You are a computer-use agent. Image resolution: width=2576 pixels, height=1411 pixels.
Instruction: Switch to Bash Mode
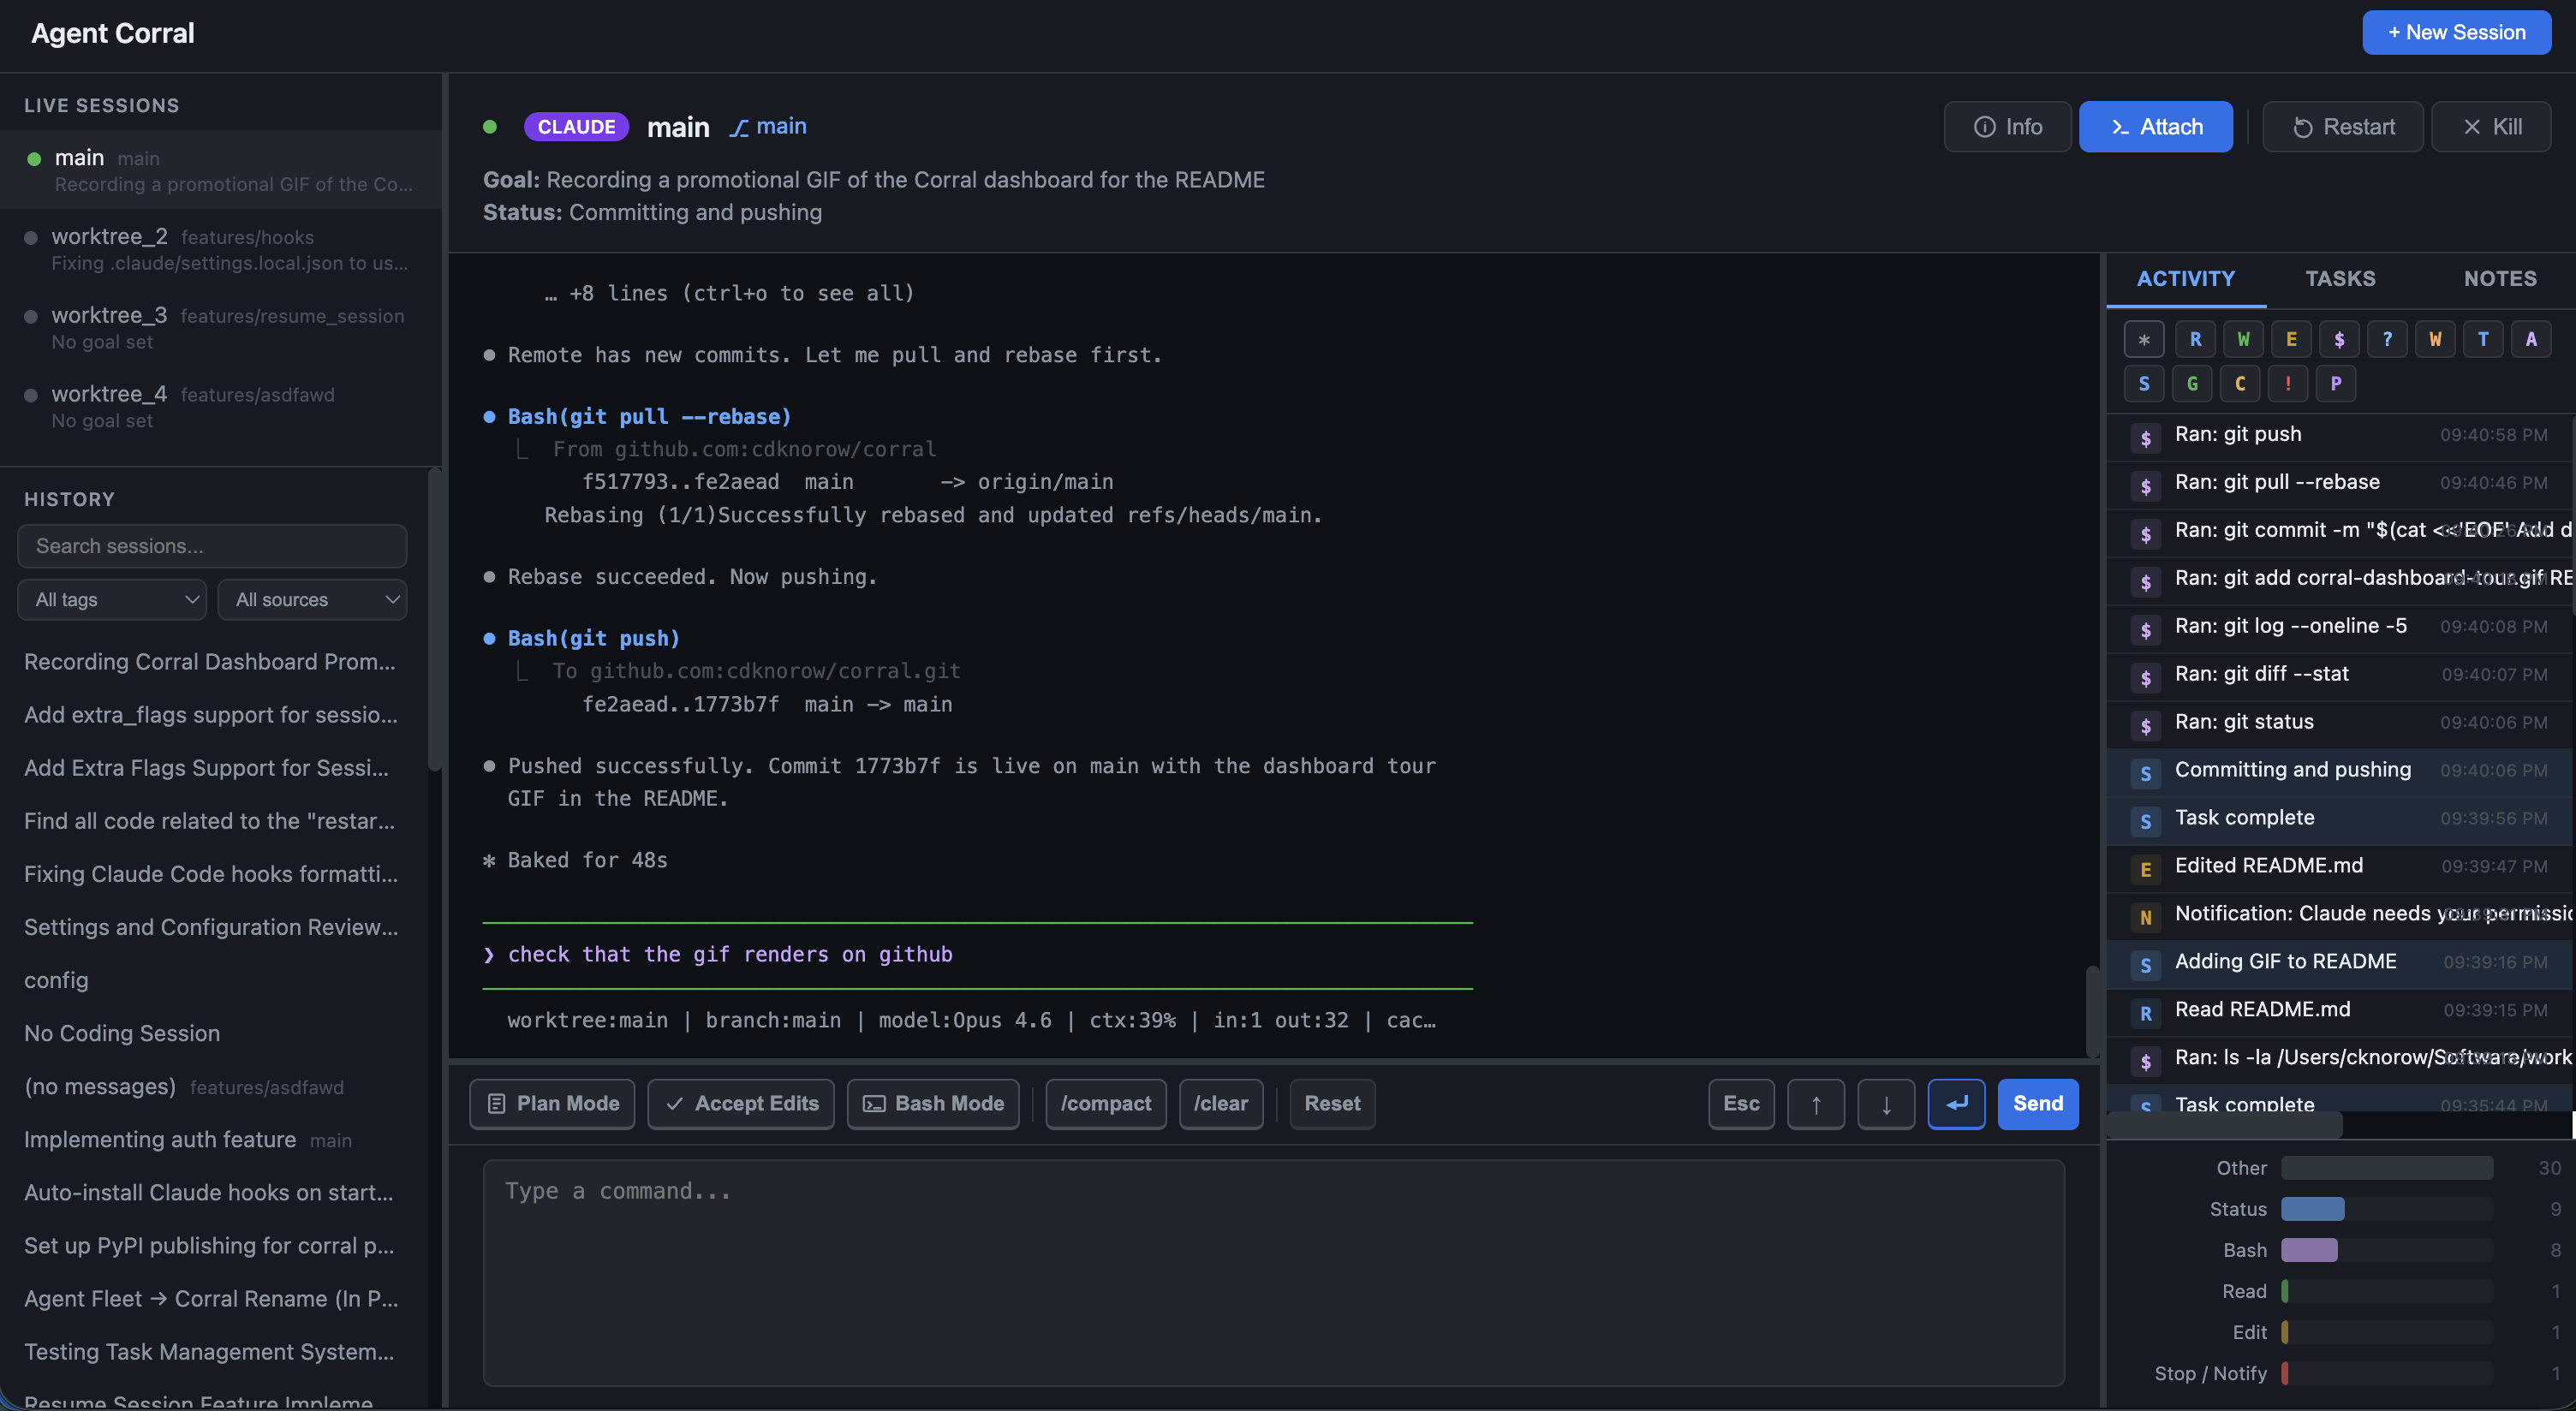[x=932, y=1103]
